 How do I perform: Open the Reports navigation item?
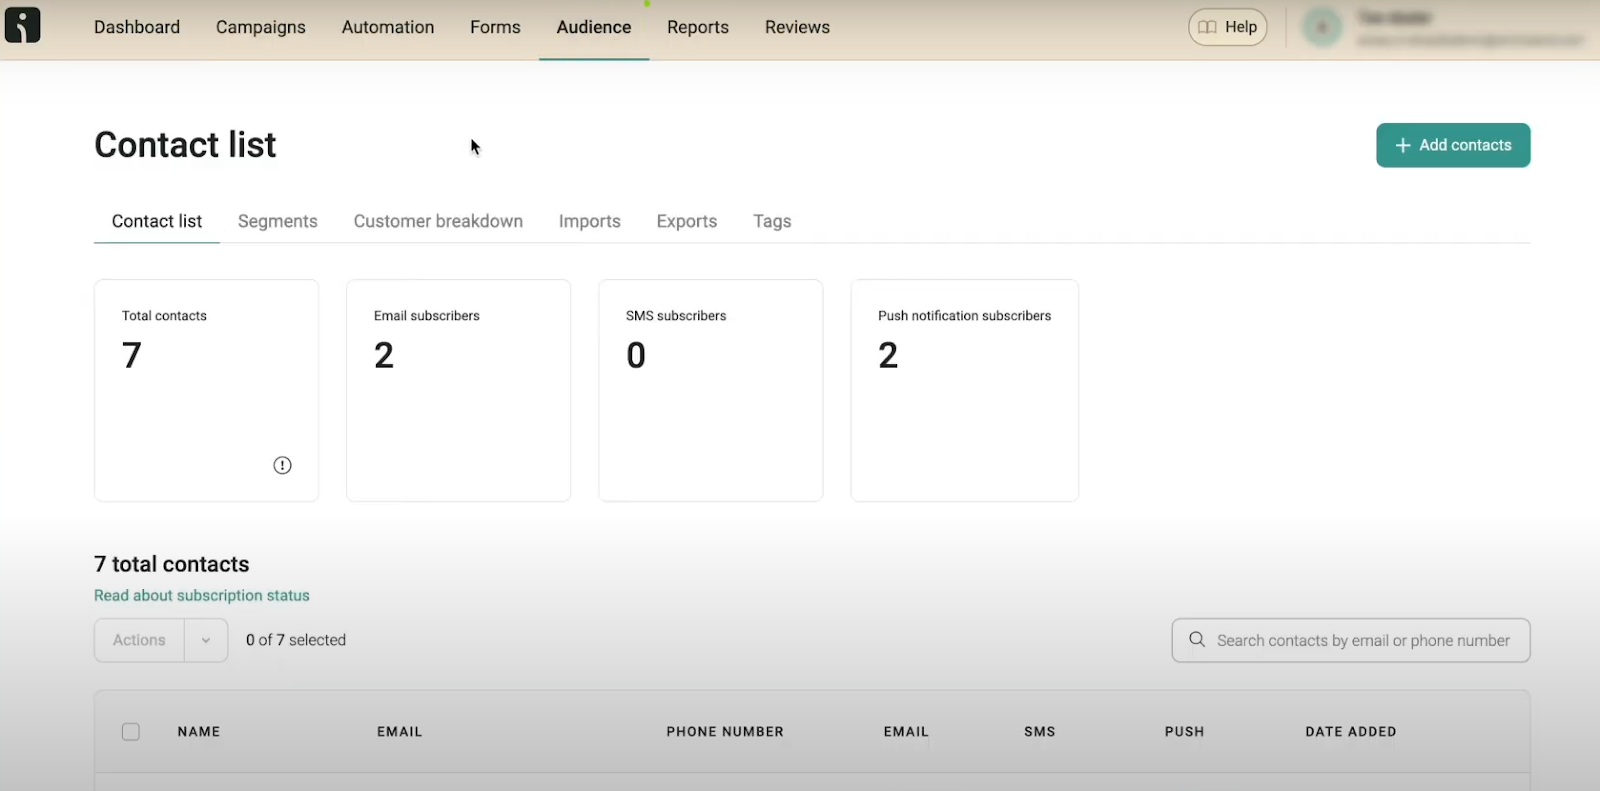coord(698,27)
